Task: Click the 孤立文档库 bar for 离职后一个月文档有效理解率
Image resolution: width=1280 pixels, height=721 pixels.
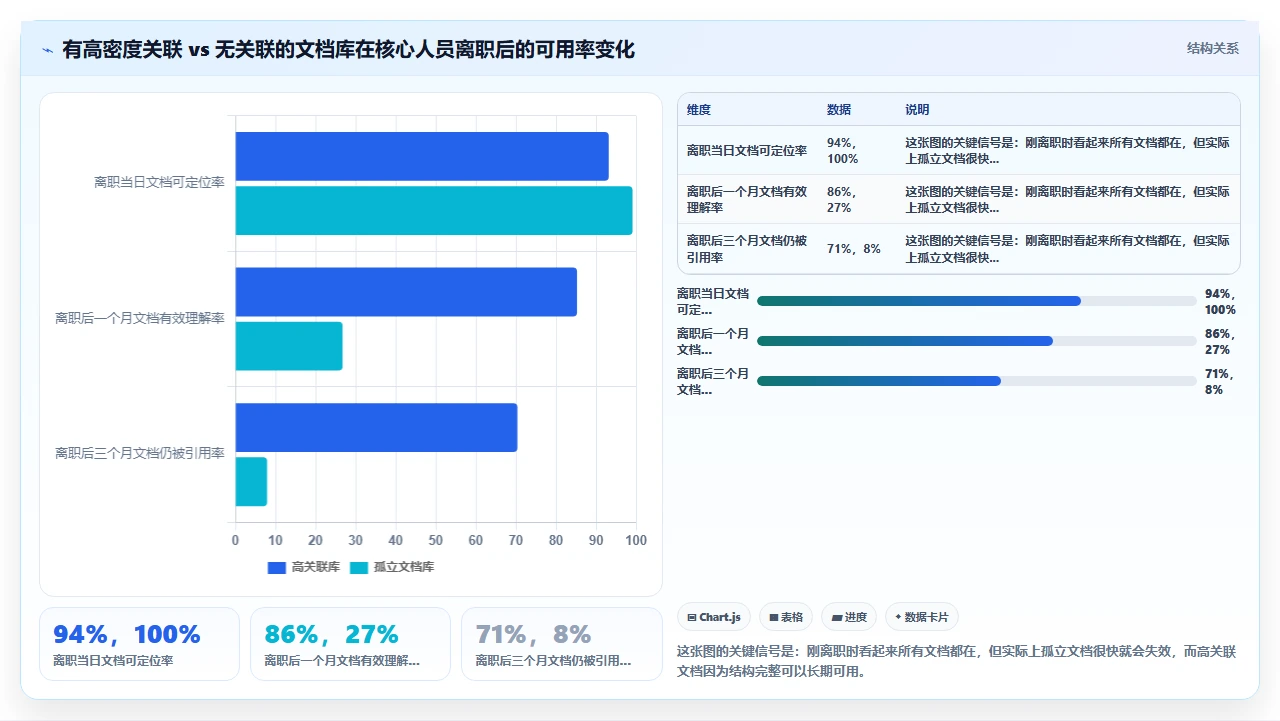Action: 289,346
